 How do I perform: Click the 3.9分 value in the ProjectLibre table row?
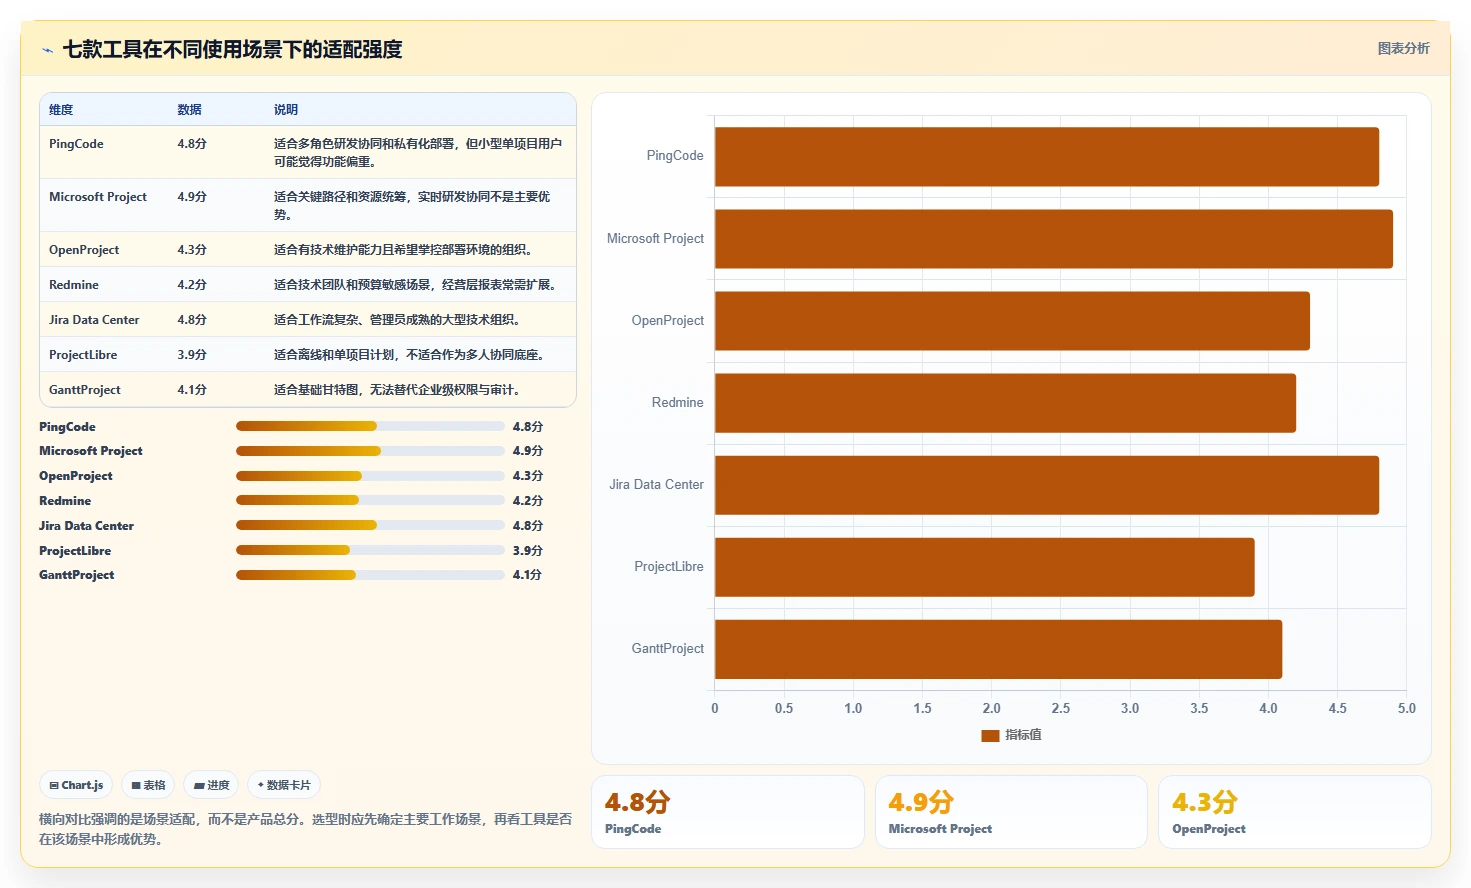pos(192,355)
